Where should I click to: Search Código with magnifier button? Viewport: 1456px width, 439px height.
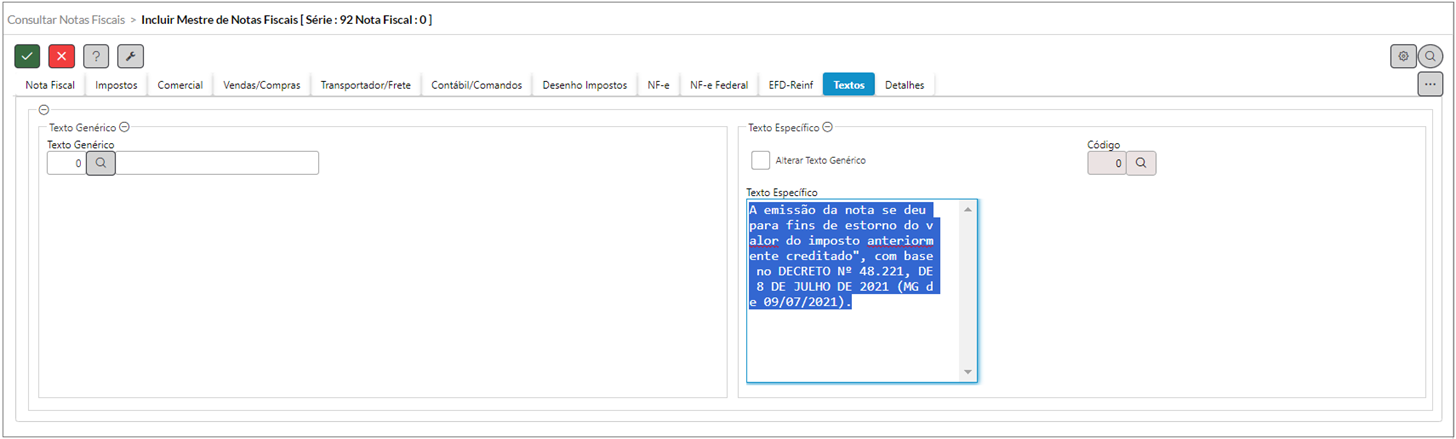pos(1141,163)
